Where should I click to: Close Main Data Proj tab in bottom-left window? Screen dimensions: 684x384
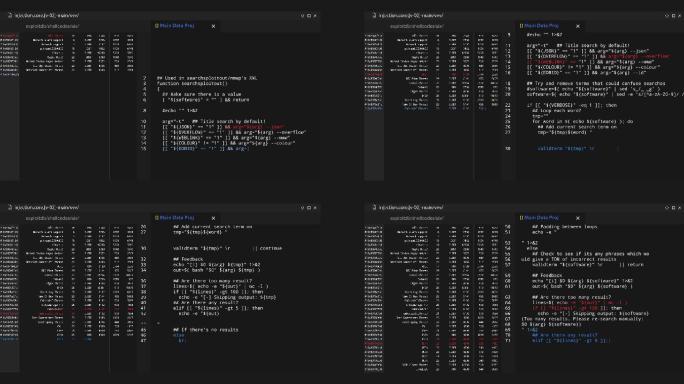pos(213,218)
